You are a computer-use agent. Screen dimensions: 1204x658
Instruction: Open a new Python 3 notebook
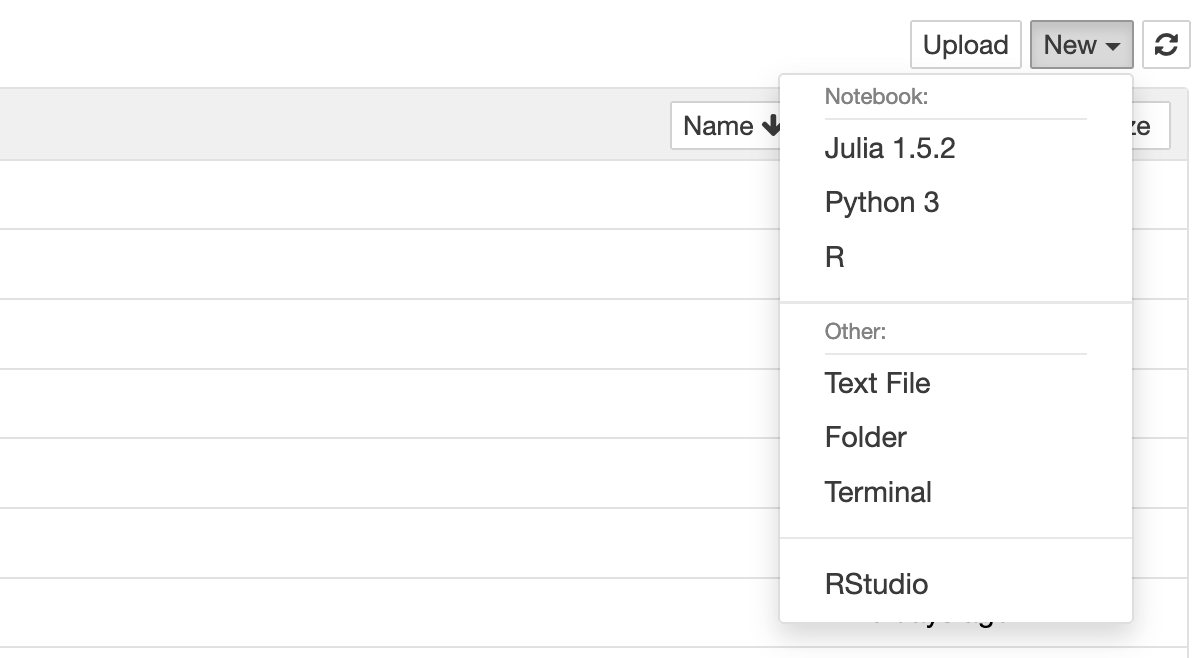[883, 202]
